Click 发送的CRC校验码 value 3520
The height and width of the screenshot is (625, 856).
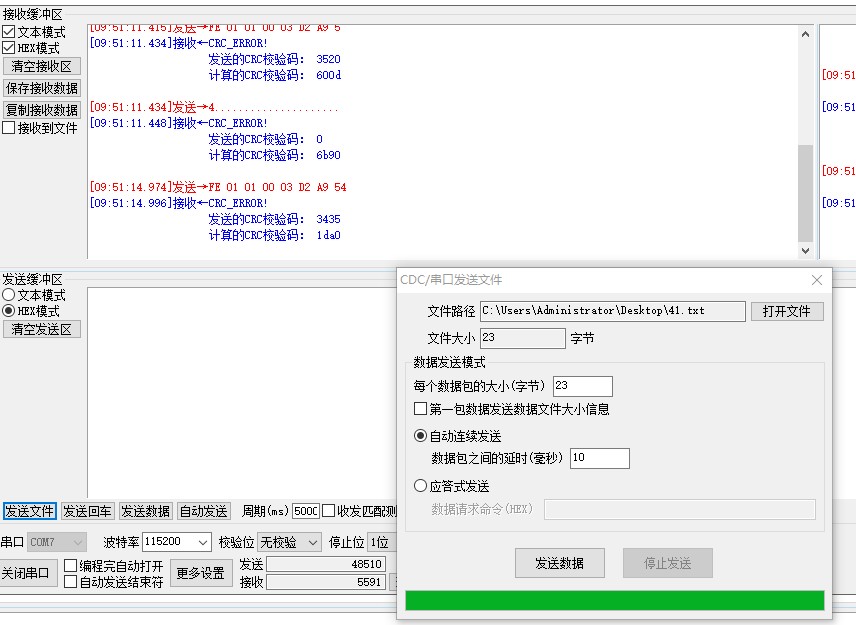tap(329, 59)
